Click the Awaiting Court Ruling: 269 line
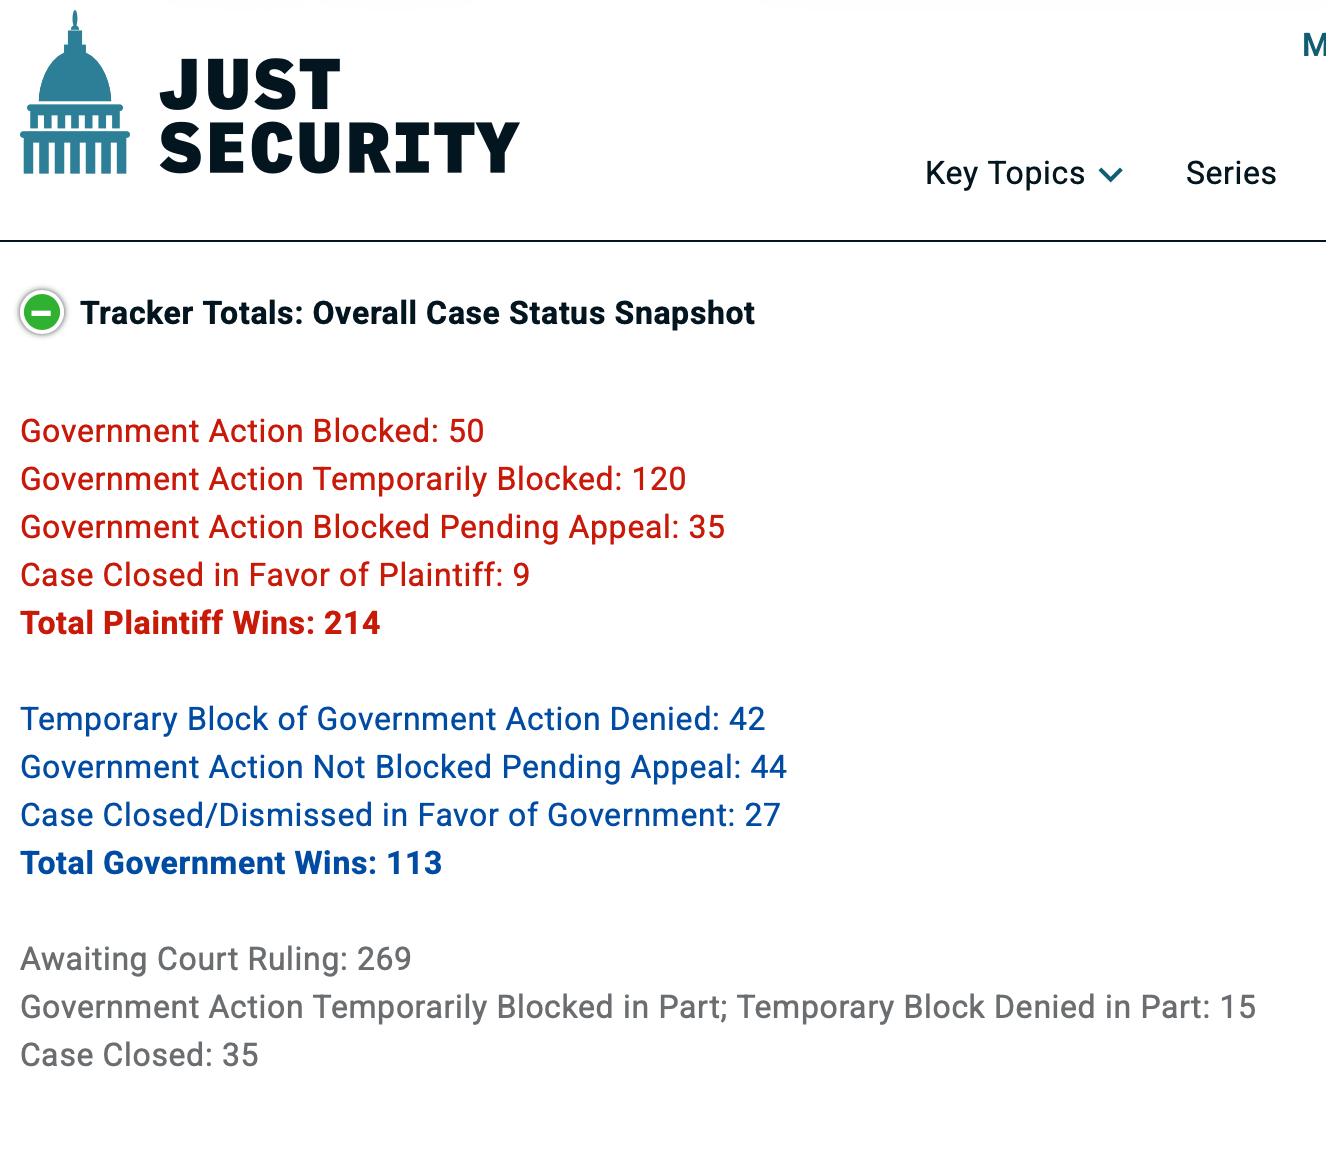Viewport: 1326px width, 1156px height. click(x=216, y=959)
